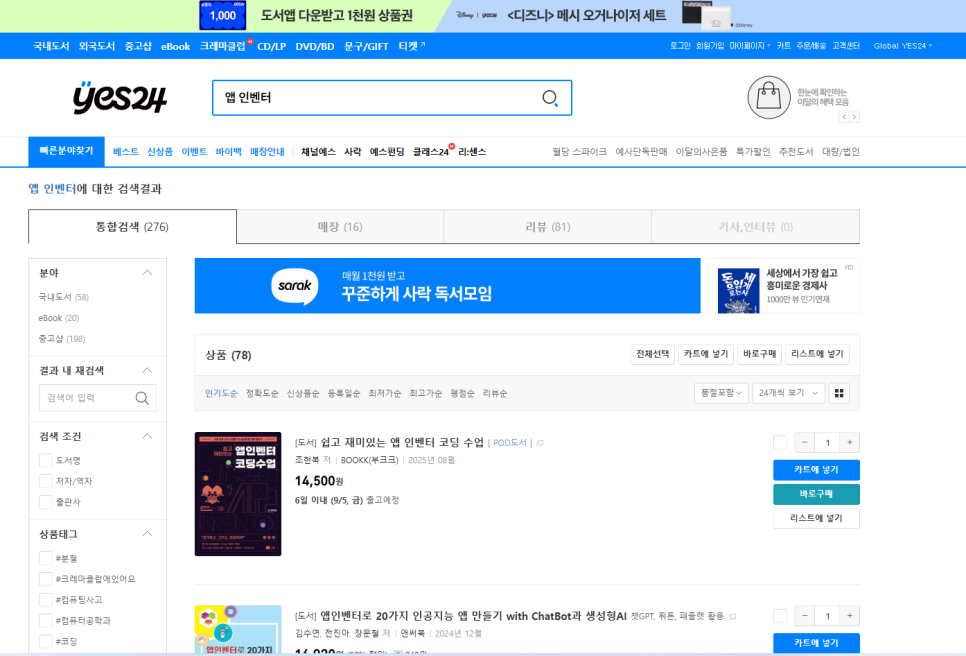The image size is (966, 656).
Task: Filter by 중고샵 (198) category
Action: [62, 339]
